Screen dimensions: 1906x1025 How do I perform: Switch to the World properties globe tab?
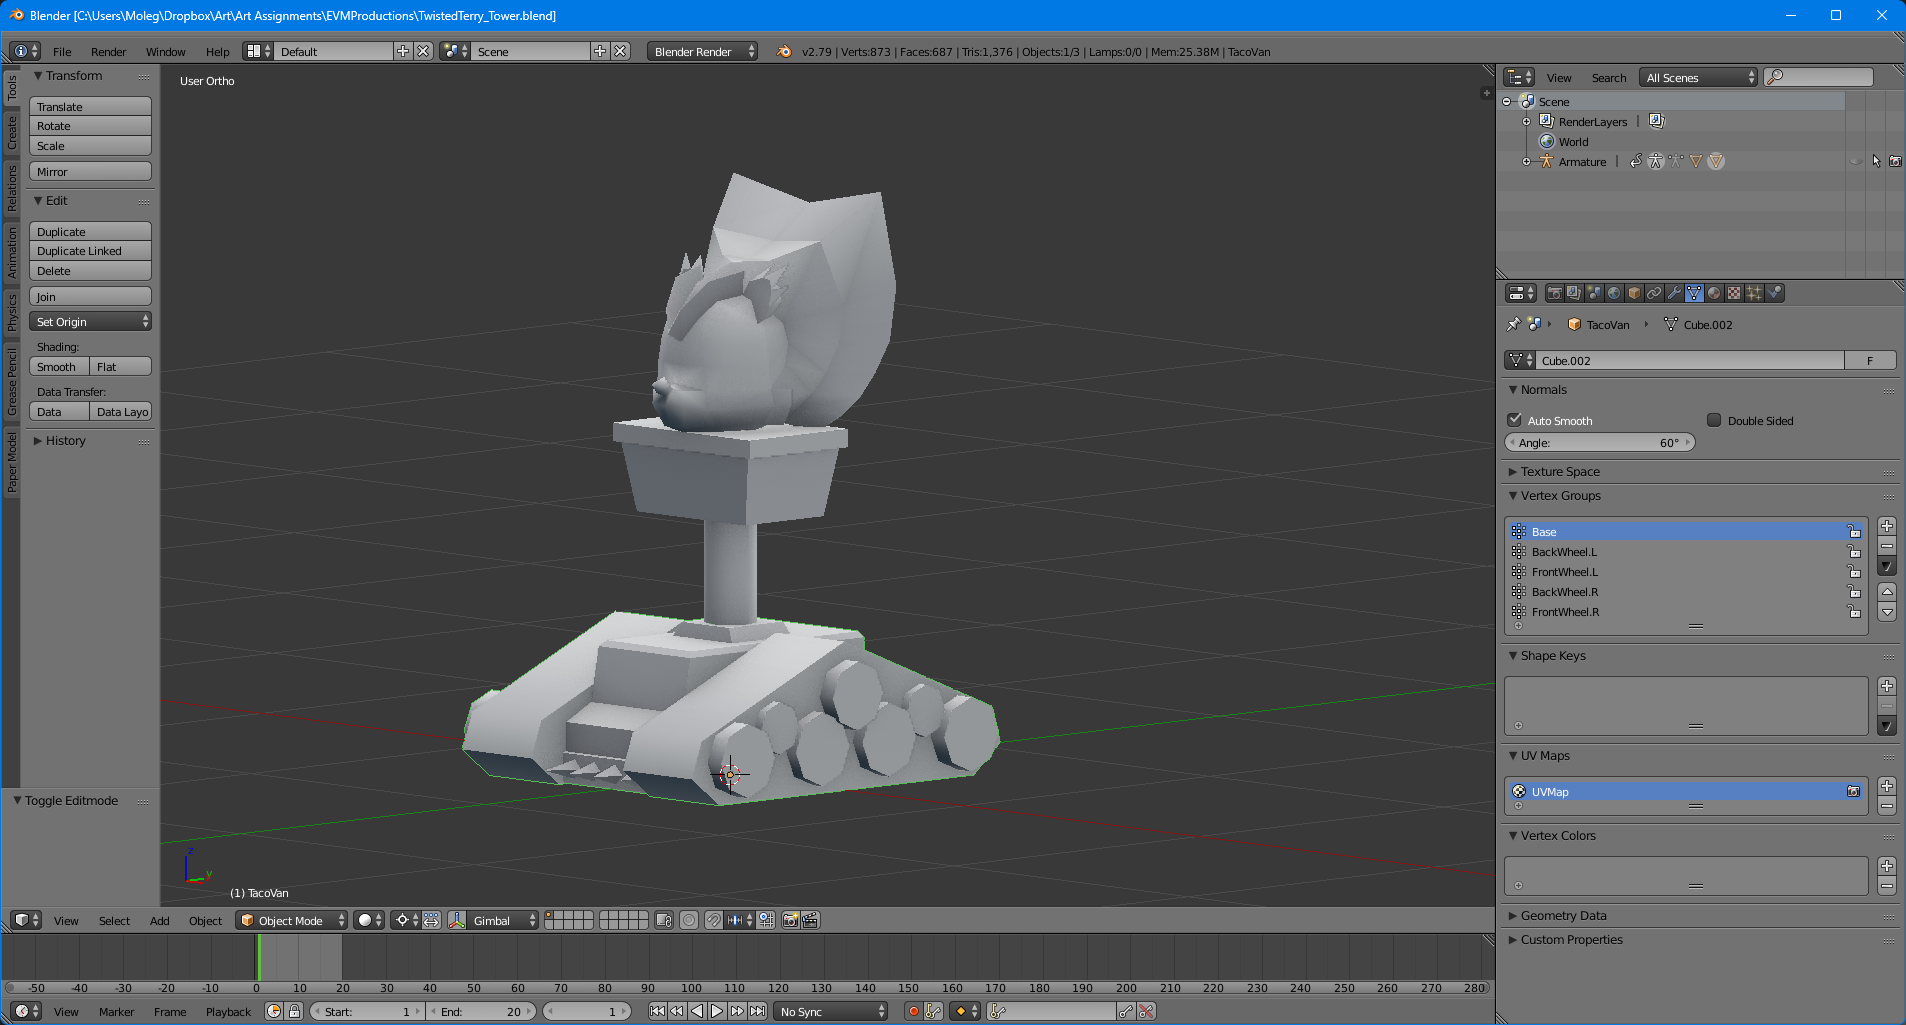(x=1614, y=293)
